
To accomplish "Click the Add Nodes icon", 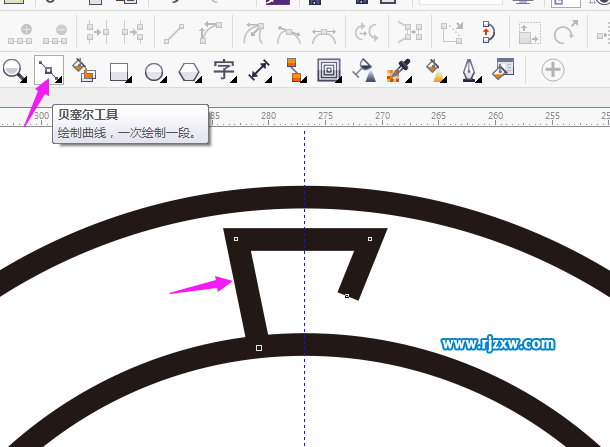I will (21, 34).
